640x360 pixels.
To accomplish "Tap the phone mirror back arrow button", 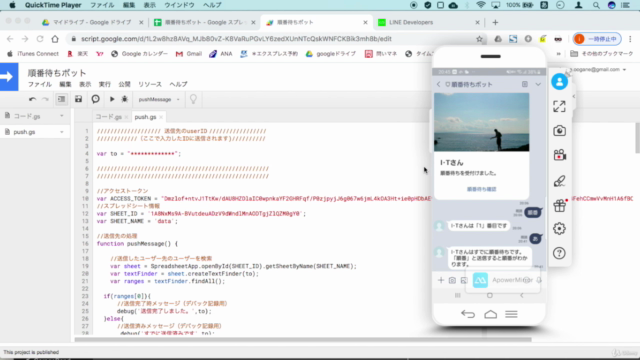I will tap(468, 314).
